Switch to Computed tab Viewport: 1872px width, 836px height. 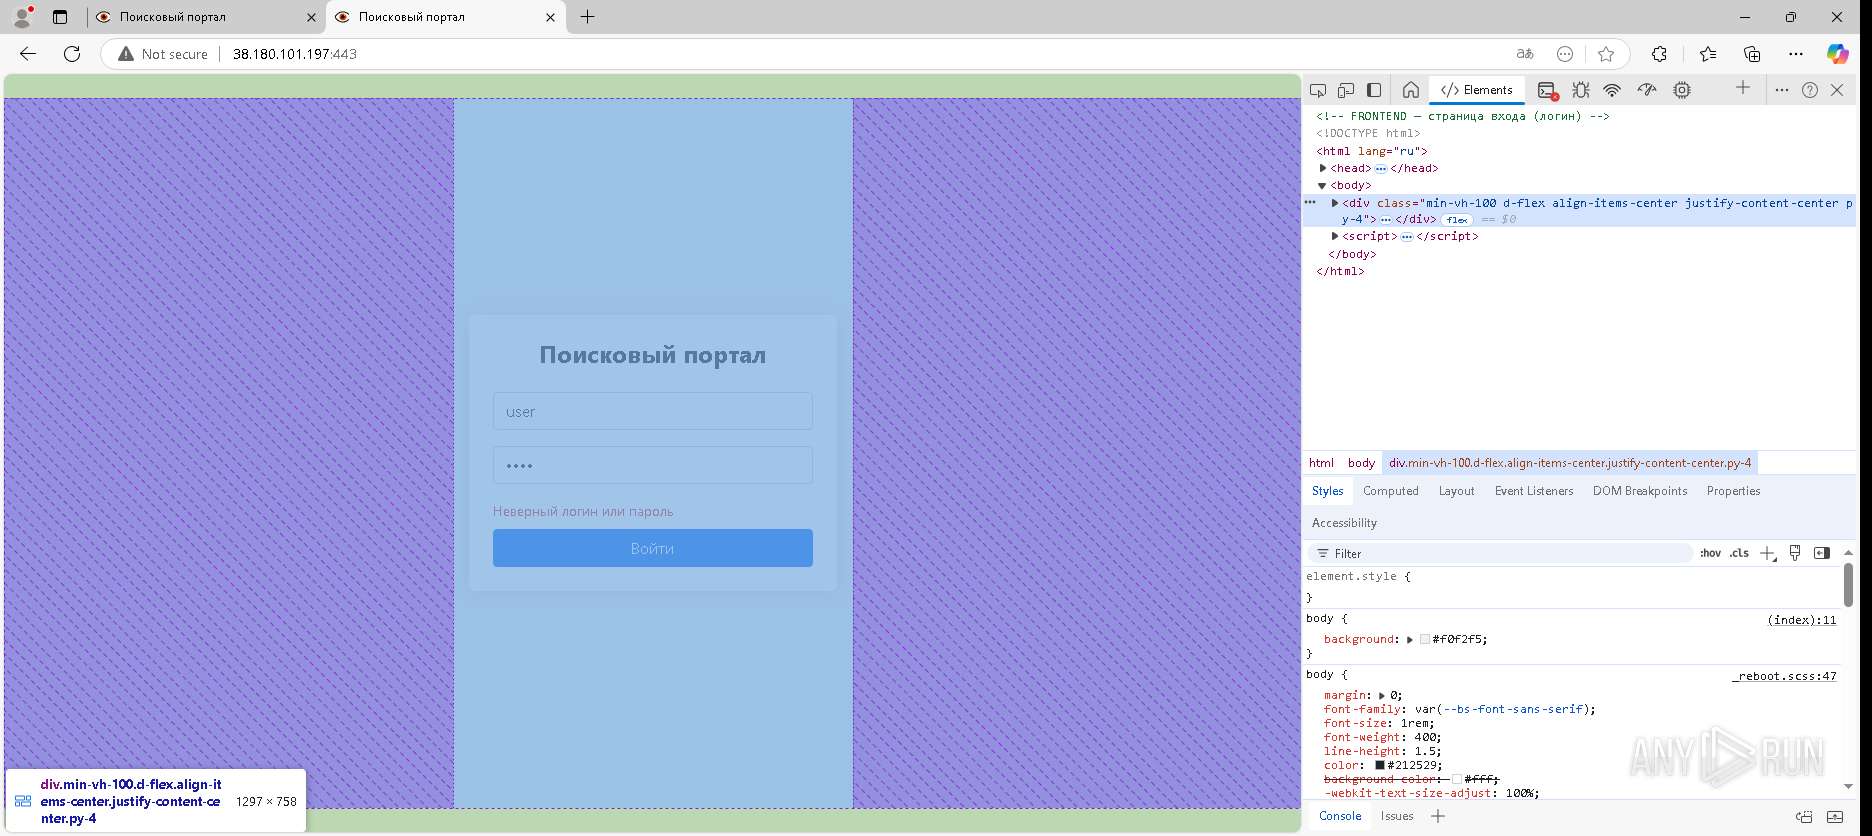pyautogui.click(x=1391, y=491)
